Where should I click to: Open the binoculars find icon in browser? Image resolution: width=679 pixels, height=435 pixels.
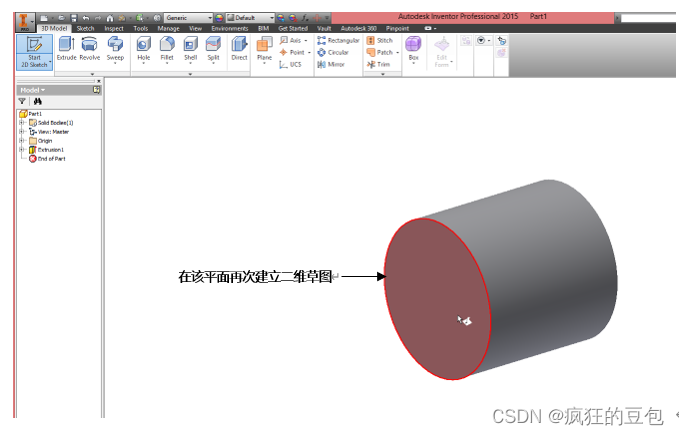click(38, 101)
